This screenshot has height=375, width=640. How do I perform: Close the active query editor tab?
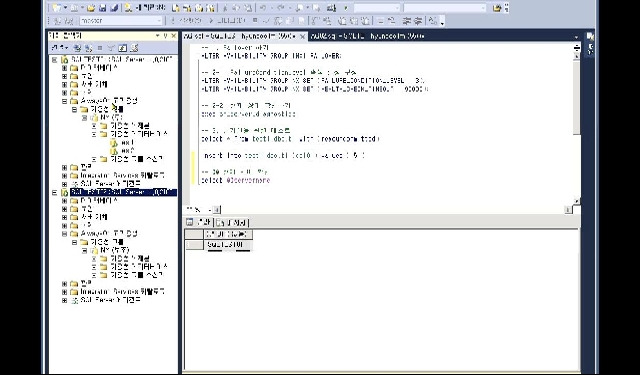pos(302,37)
